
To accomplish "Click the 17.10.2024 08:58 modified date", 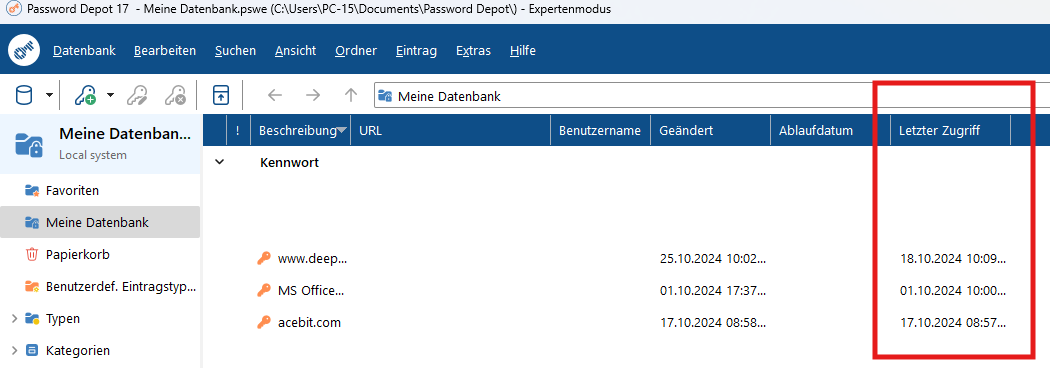I will point(712,323).
